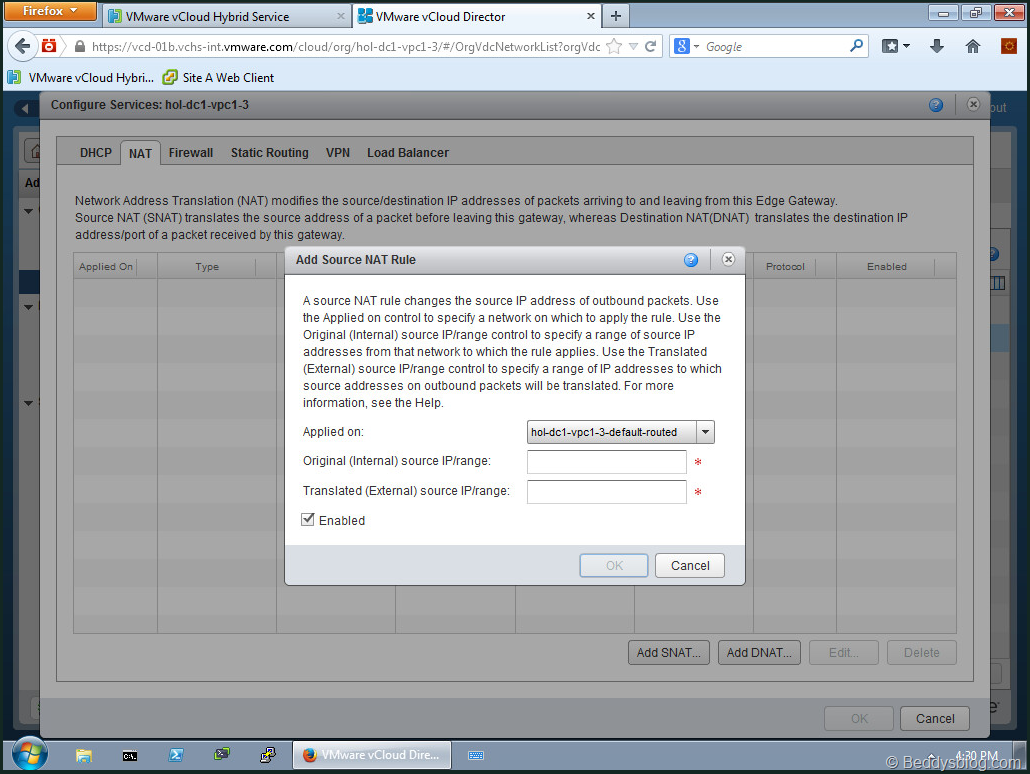The width and height of the screenshot is (1030, 774).
Task: Select the NAT tab
Action: [140, 153]
